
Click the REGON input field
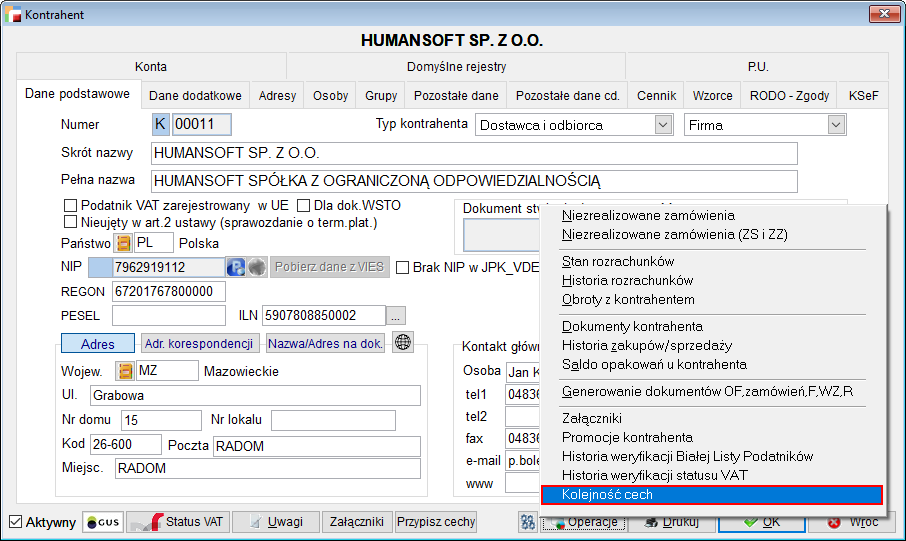(x=169, y=291)
